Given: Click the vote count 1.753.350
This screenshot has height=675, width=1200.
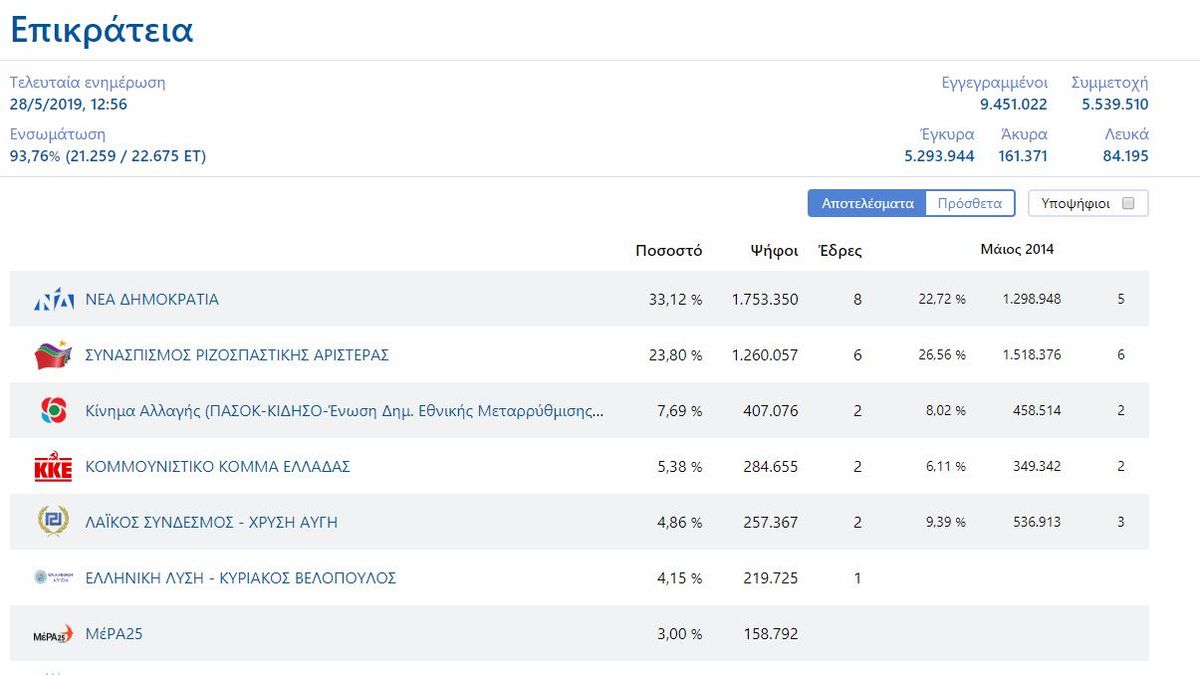Looking at the screenshot, I should click(765, 299).
